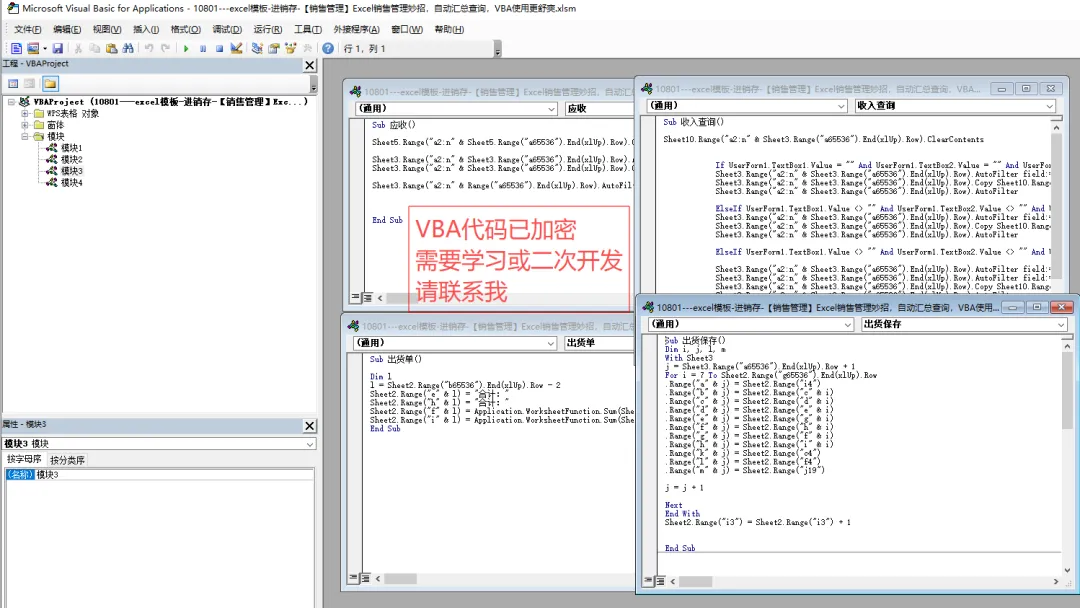The height and width of the screenshot is (608, 1080).
Task: Close the 工程 - VBAProject panel
Action: coord(309,65)
